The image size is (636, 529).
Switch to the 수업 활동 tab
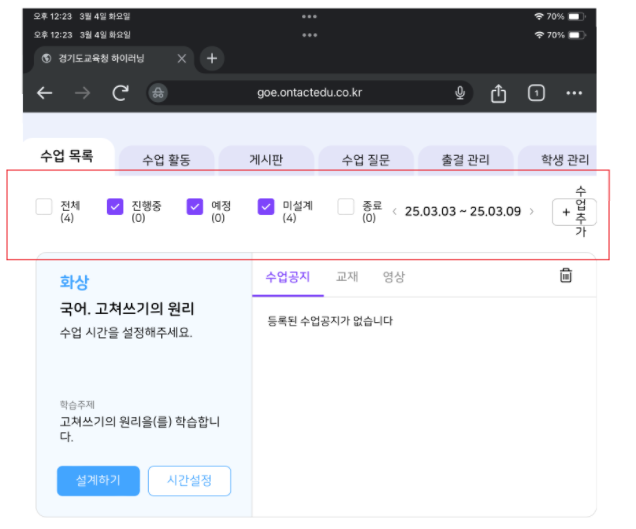tap(166, 160)
